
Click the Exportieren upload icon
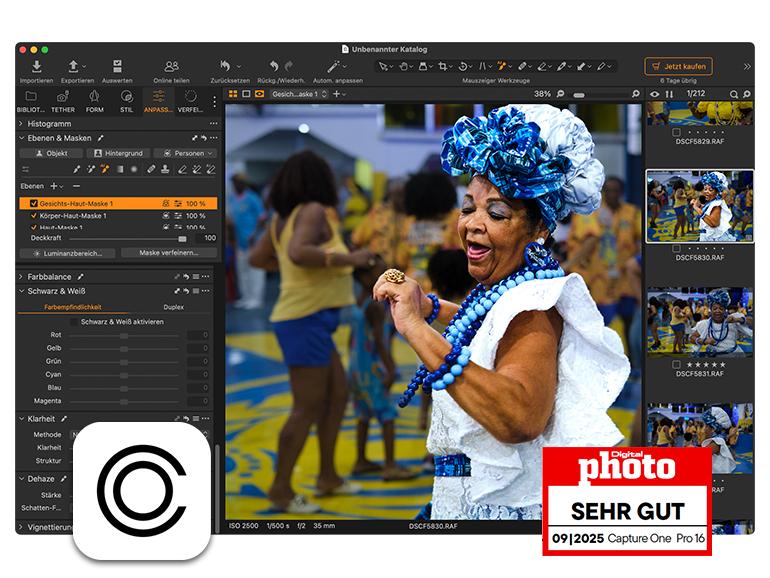point(73,66)
